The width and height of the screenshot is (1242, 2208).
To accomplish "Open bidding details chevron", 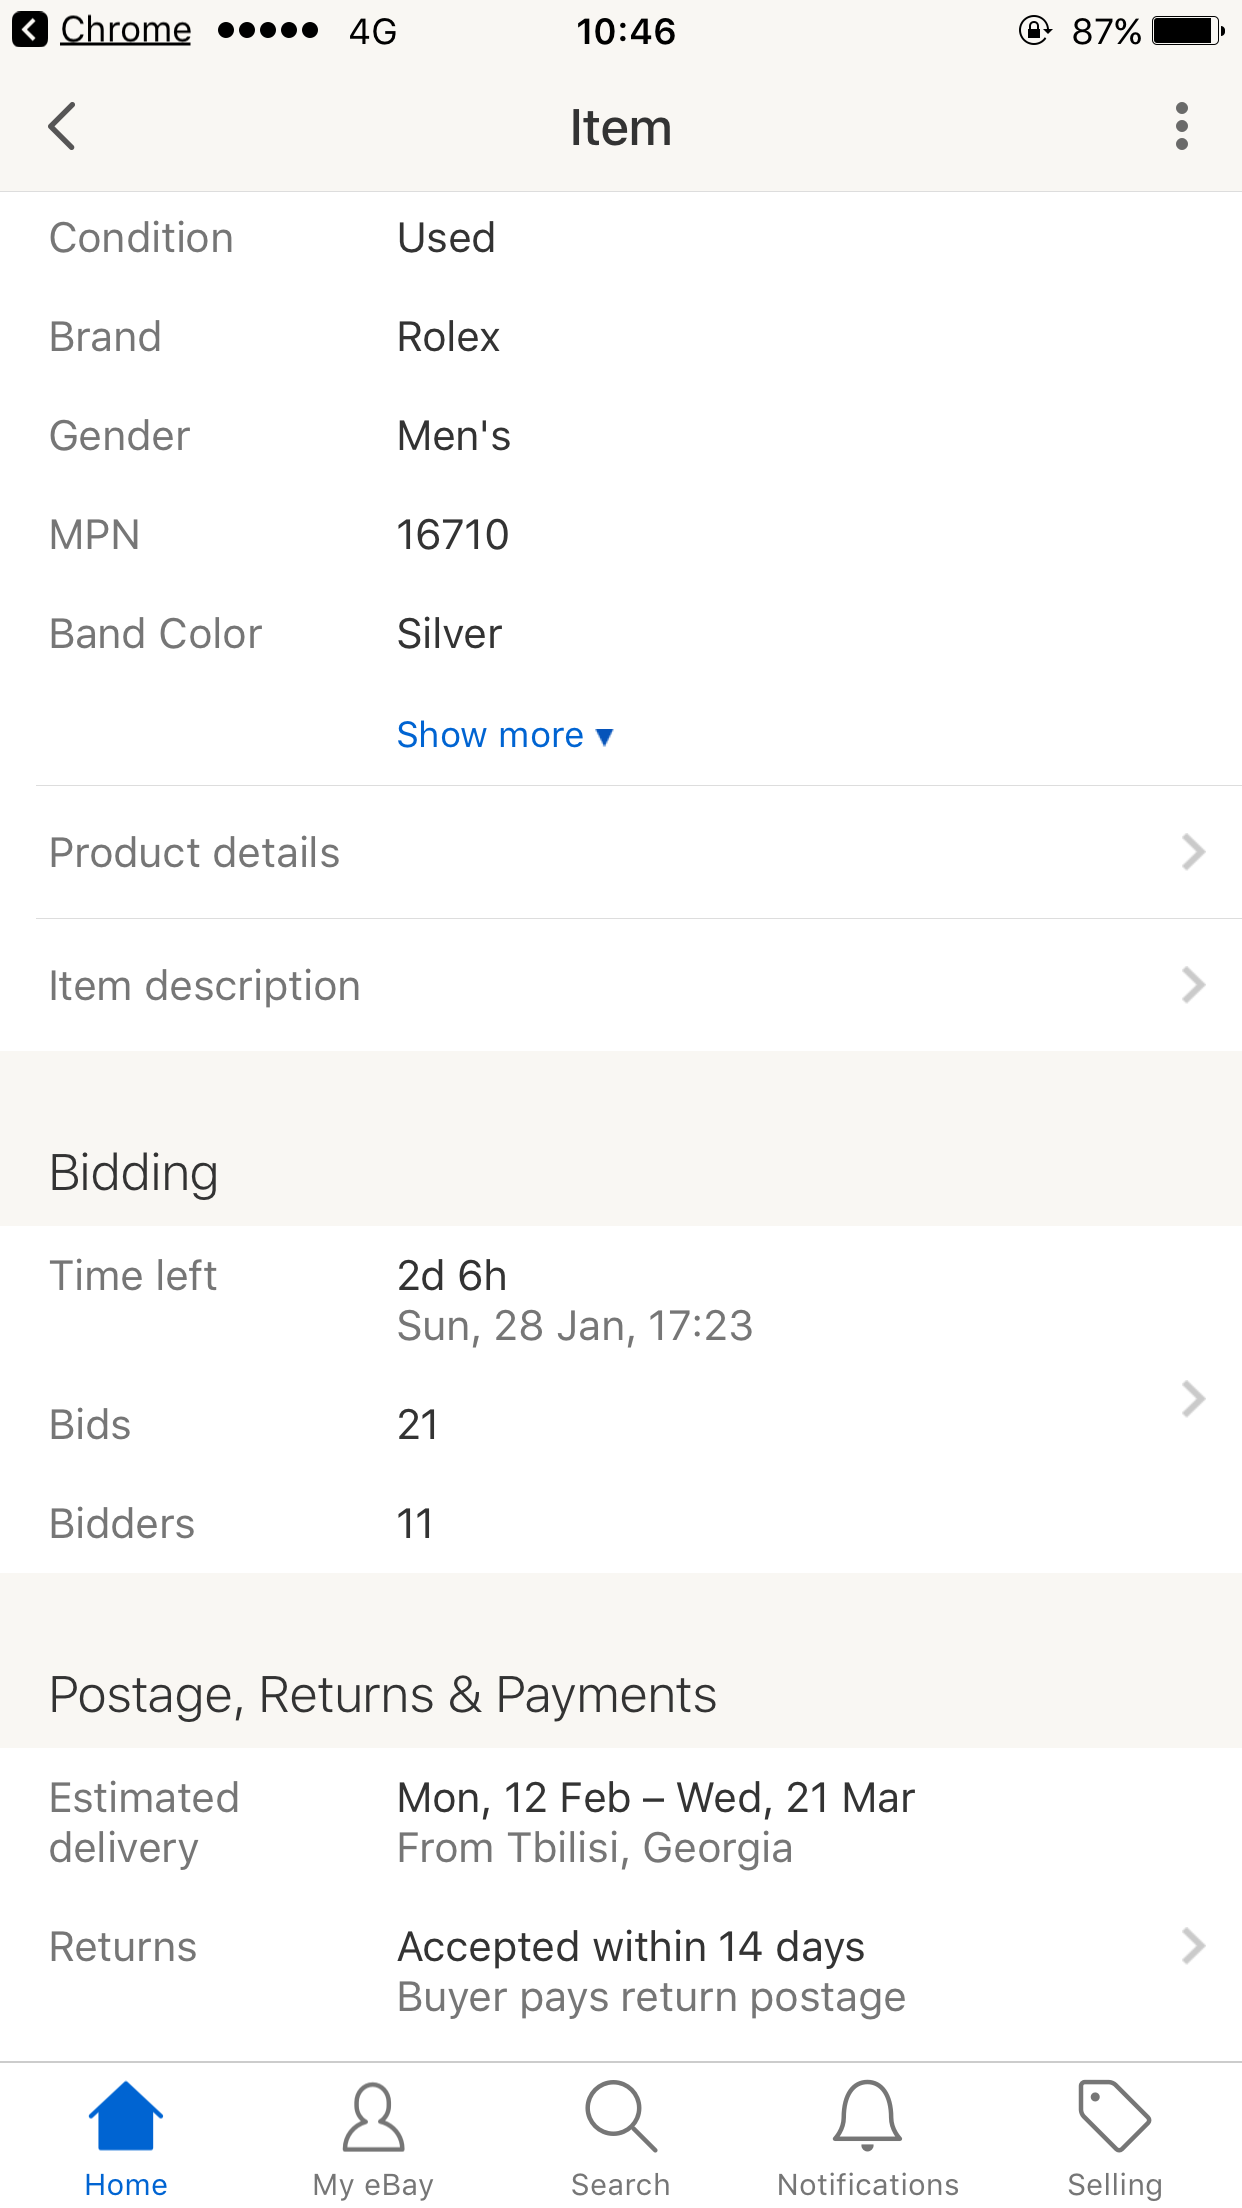I will 1192,1399.
